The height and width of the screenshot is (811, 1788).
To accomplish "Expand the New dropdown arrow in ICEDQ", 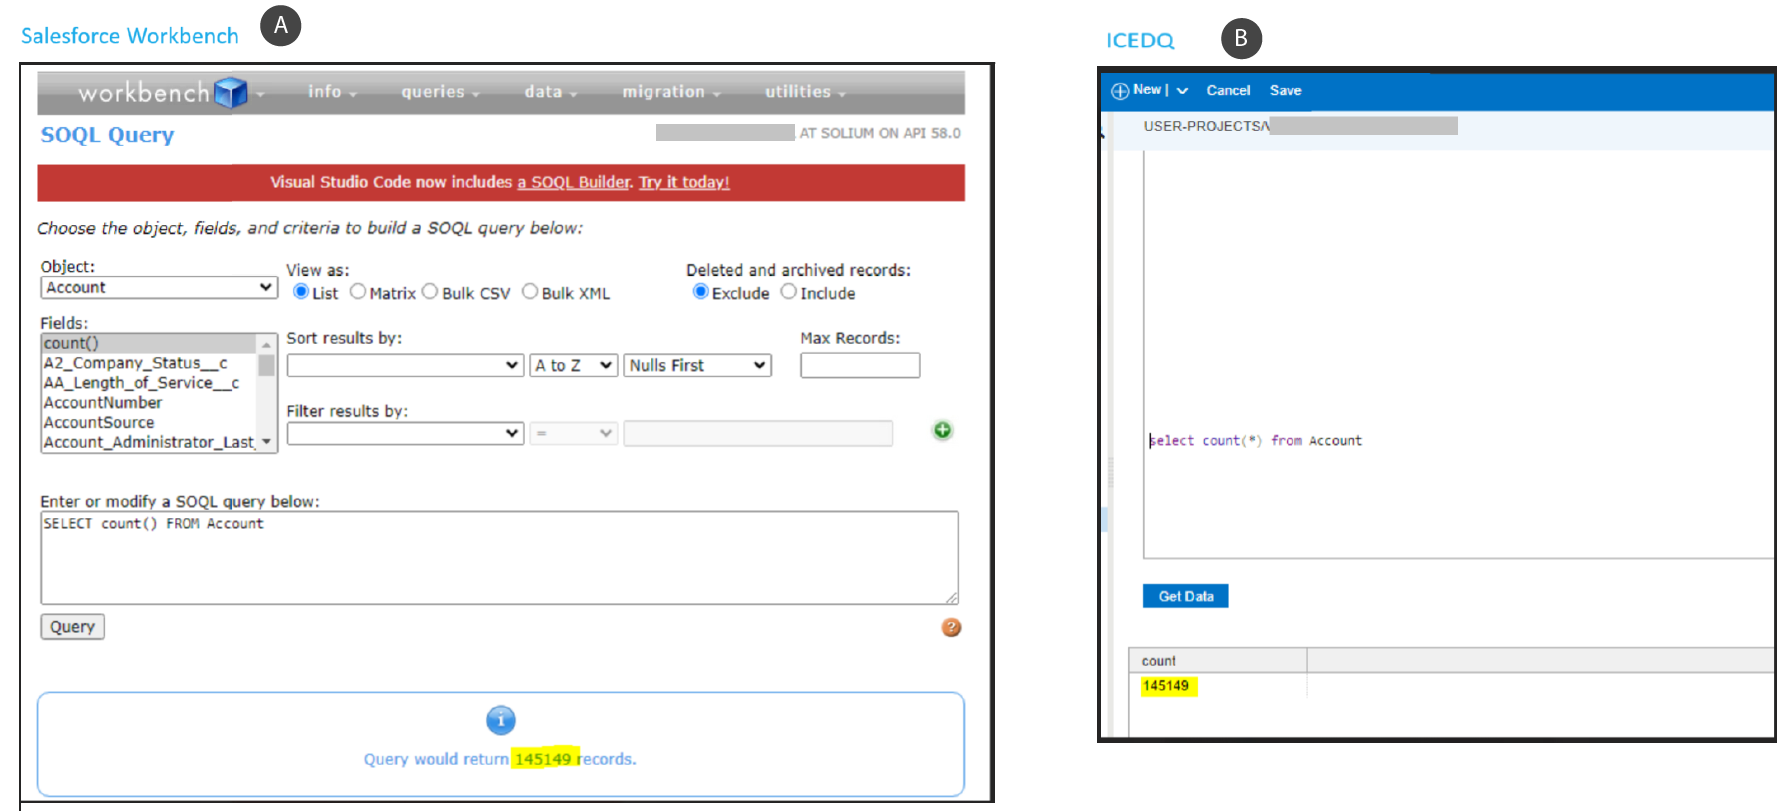I will click(x=1182, y=91).
